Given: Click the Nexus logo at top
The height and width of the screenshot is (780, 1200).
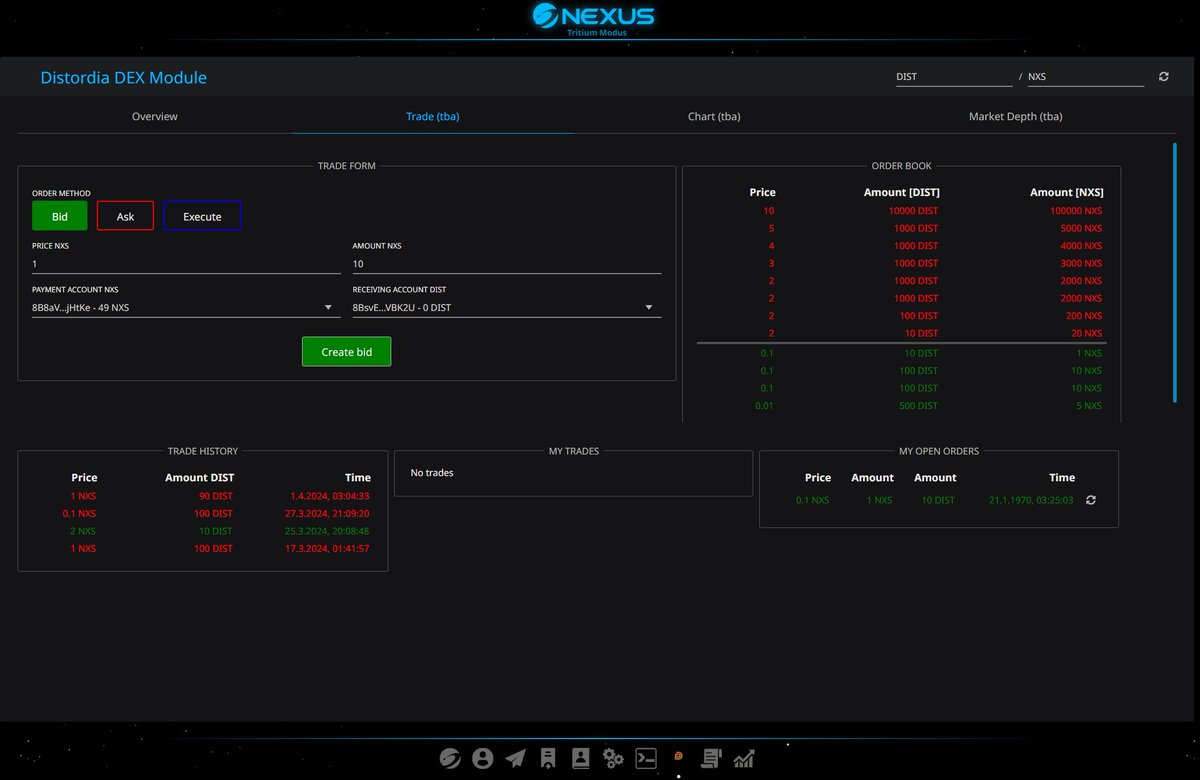Looking at the screenshot, I should coord(594,18).
